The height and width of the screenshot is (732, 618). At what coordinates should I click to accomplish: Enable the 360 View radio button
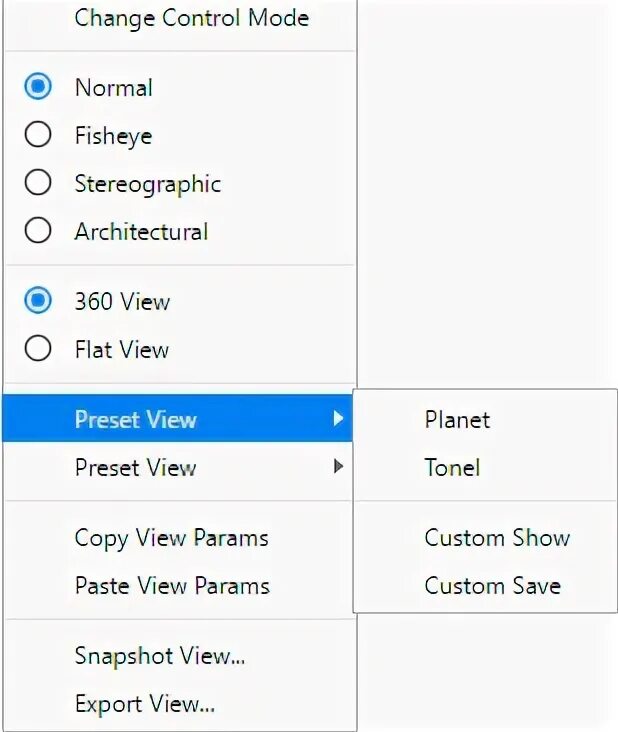pos(38,301)
